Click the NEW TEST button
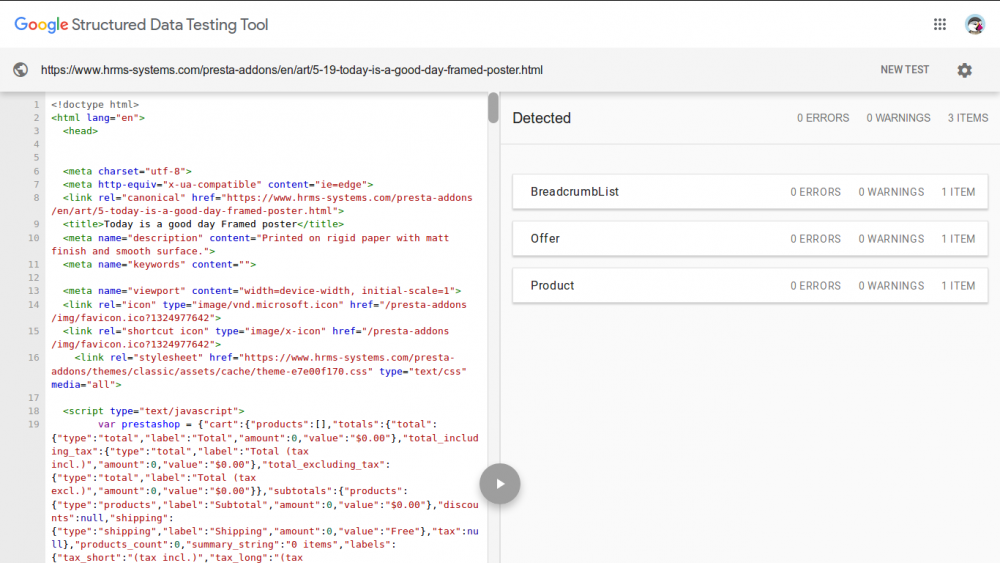The image size is (1000, 563). (x=904, y=69)
